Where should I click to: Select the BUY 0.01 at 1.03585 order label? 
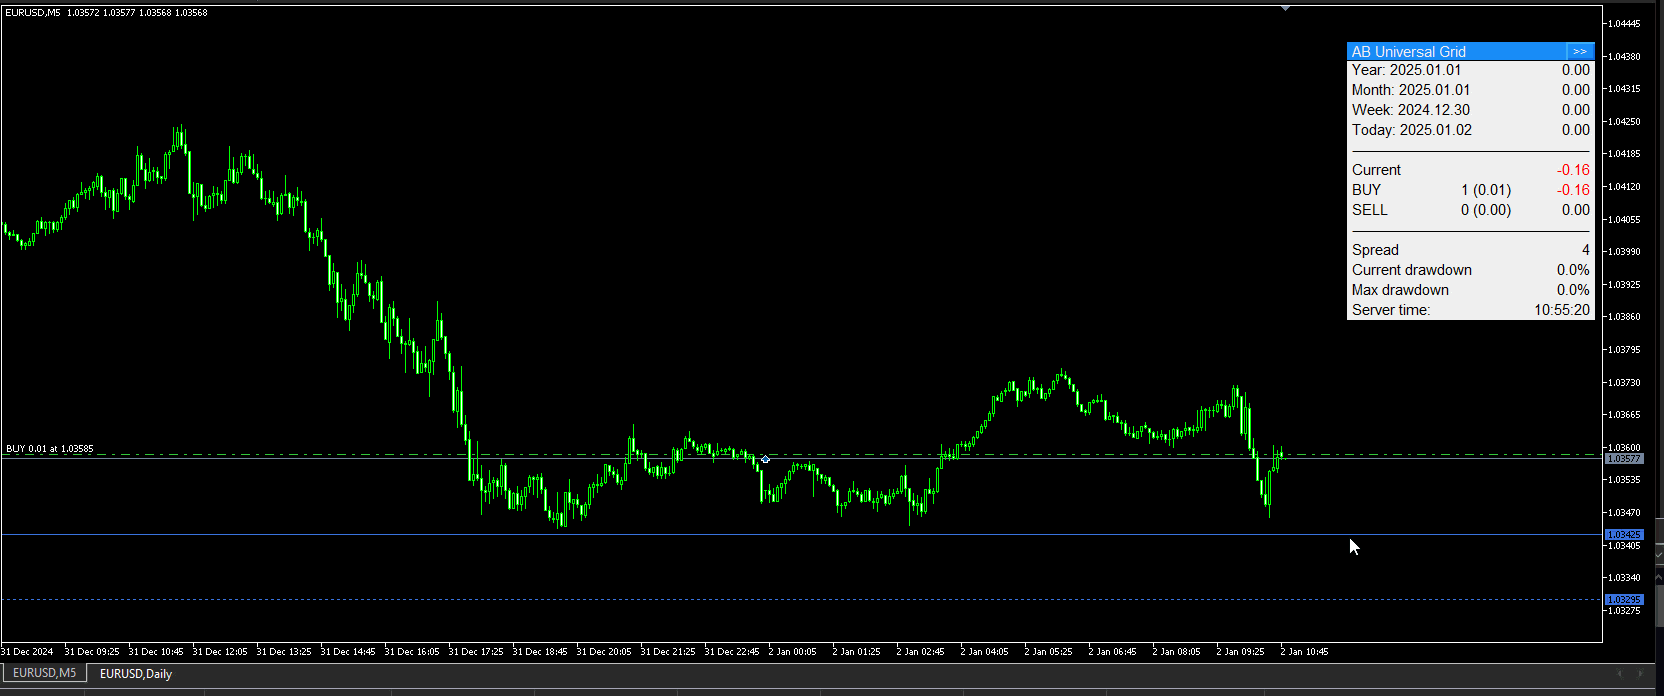click(50, 449)
